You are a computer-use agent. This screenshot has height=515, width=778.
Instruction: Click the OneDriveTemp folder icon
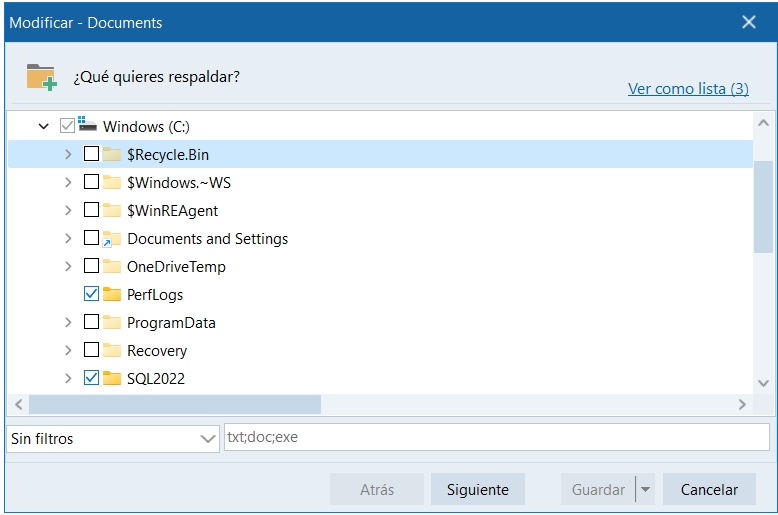click(x=111, y=267)
